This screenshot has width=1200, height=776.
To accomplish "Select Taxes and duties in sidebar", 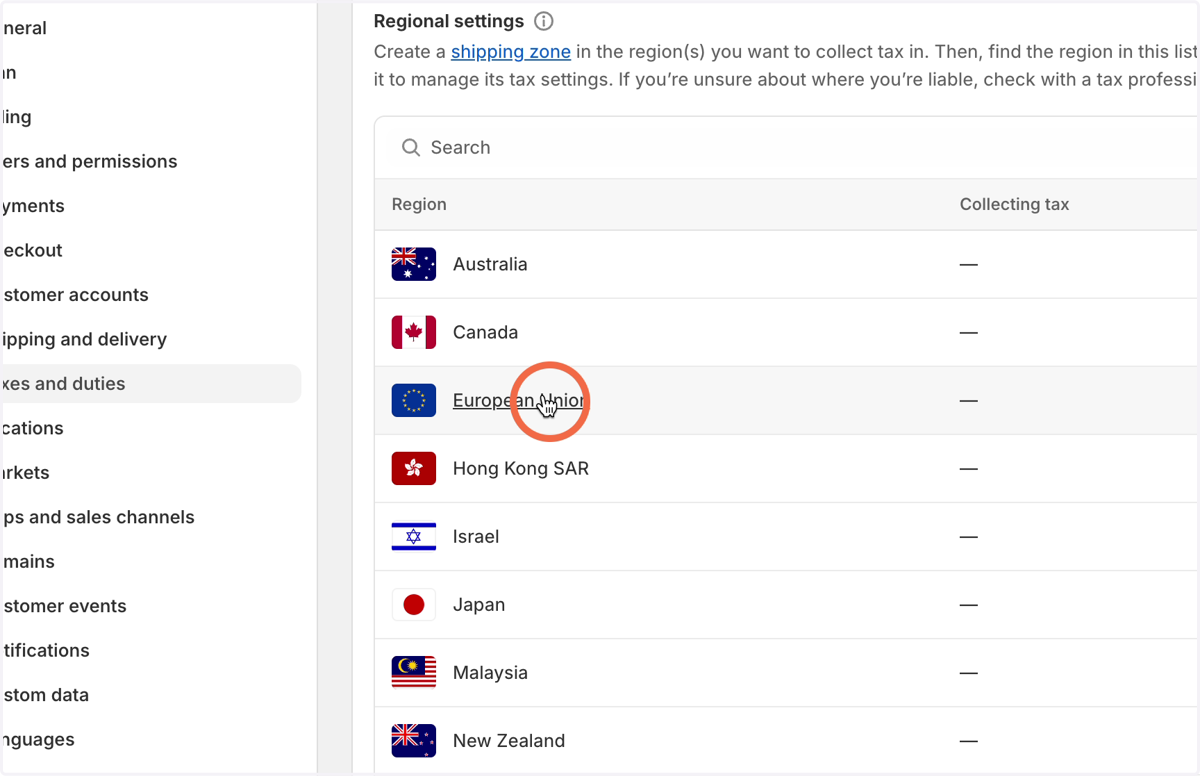I will (x=150, y=384).
